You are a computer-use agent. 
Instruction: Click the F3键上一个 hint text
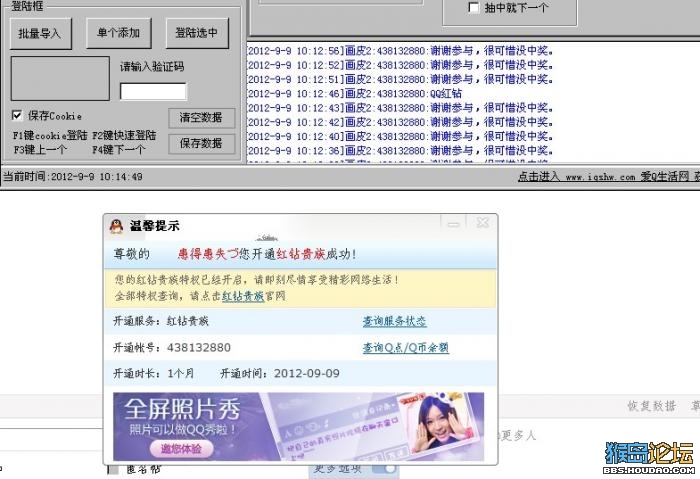tap(40, 150)
